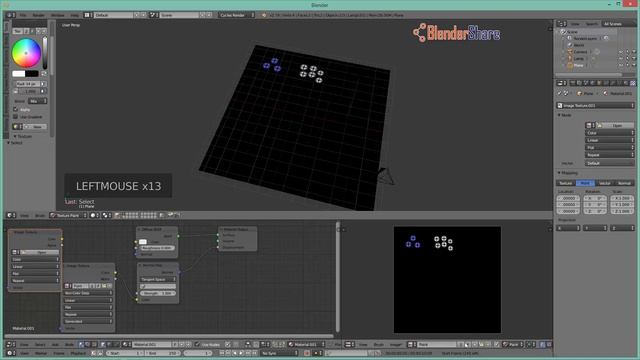Select the Texture mapping type tab

point(566,183)
